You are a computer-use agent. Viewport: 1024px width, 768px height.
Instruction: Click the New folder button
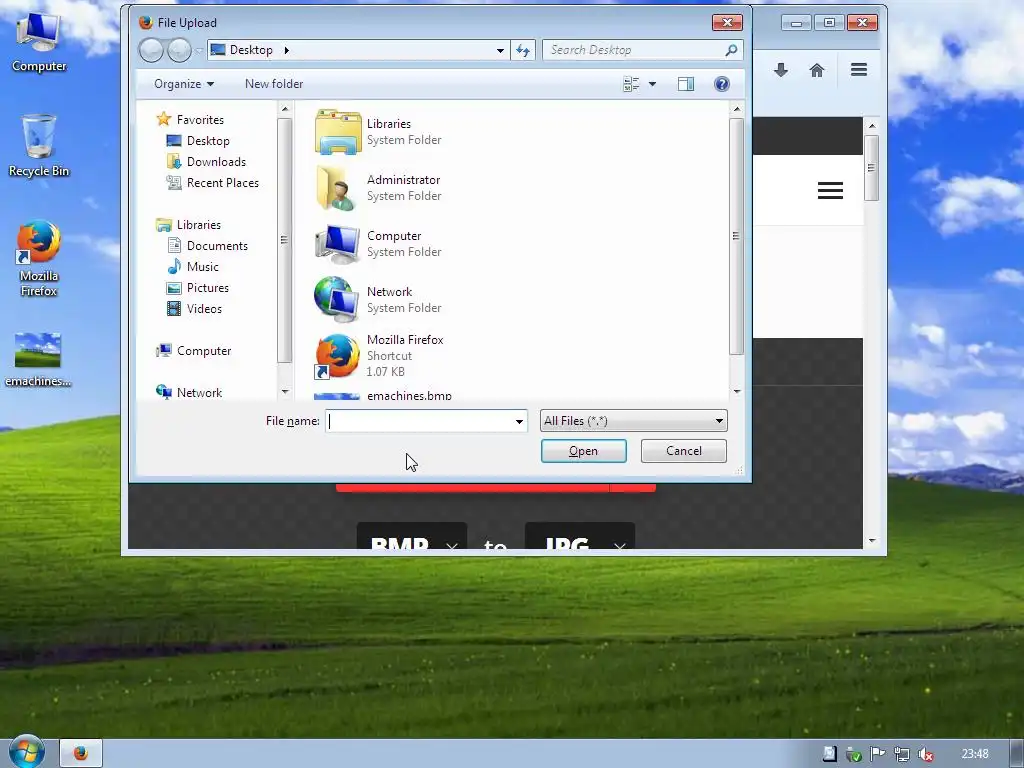274,84
